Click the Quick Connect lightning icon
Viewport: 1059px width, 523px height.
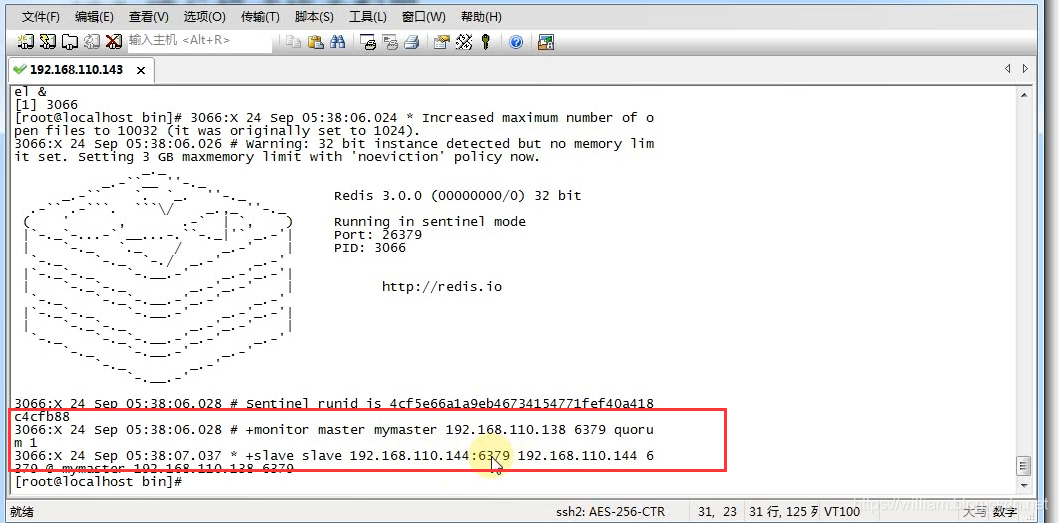48,42
